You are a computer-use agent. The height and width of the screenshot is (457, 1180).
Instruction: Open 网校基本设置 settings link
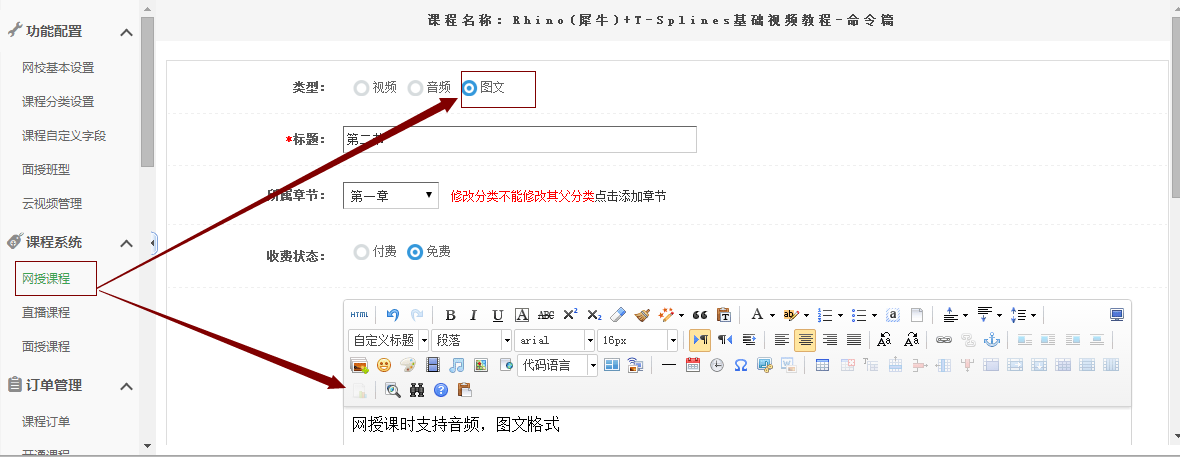pos(58,68)
